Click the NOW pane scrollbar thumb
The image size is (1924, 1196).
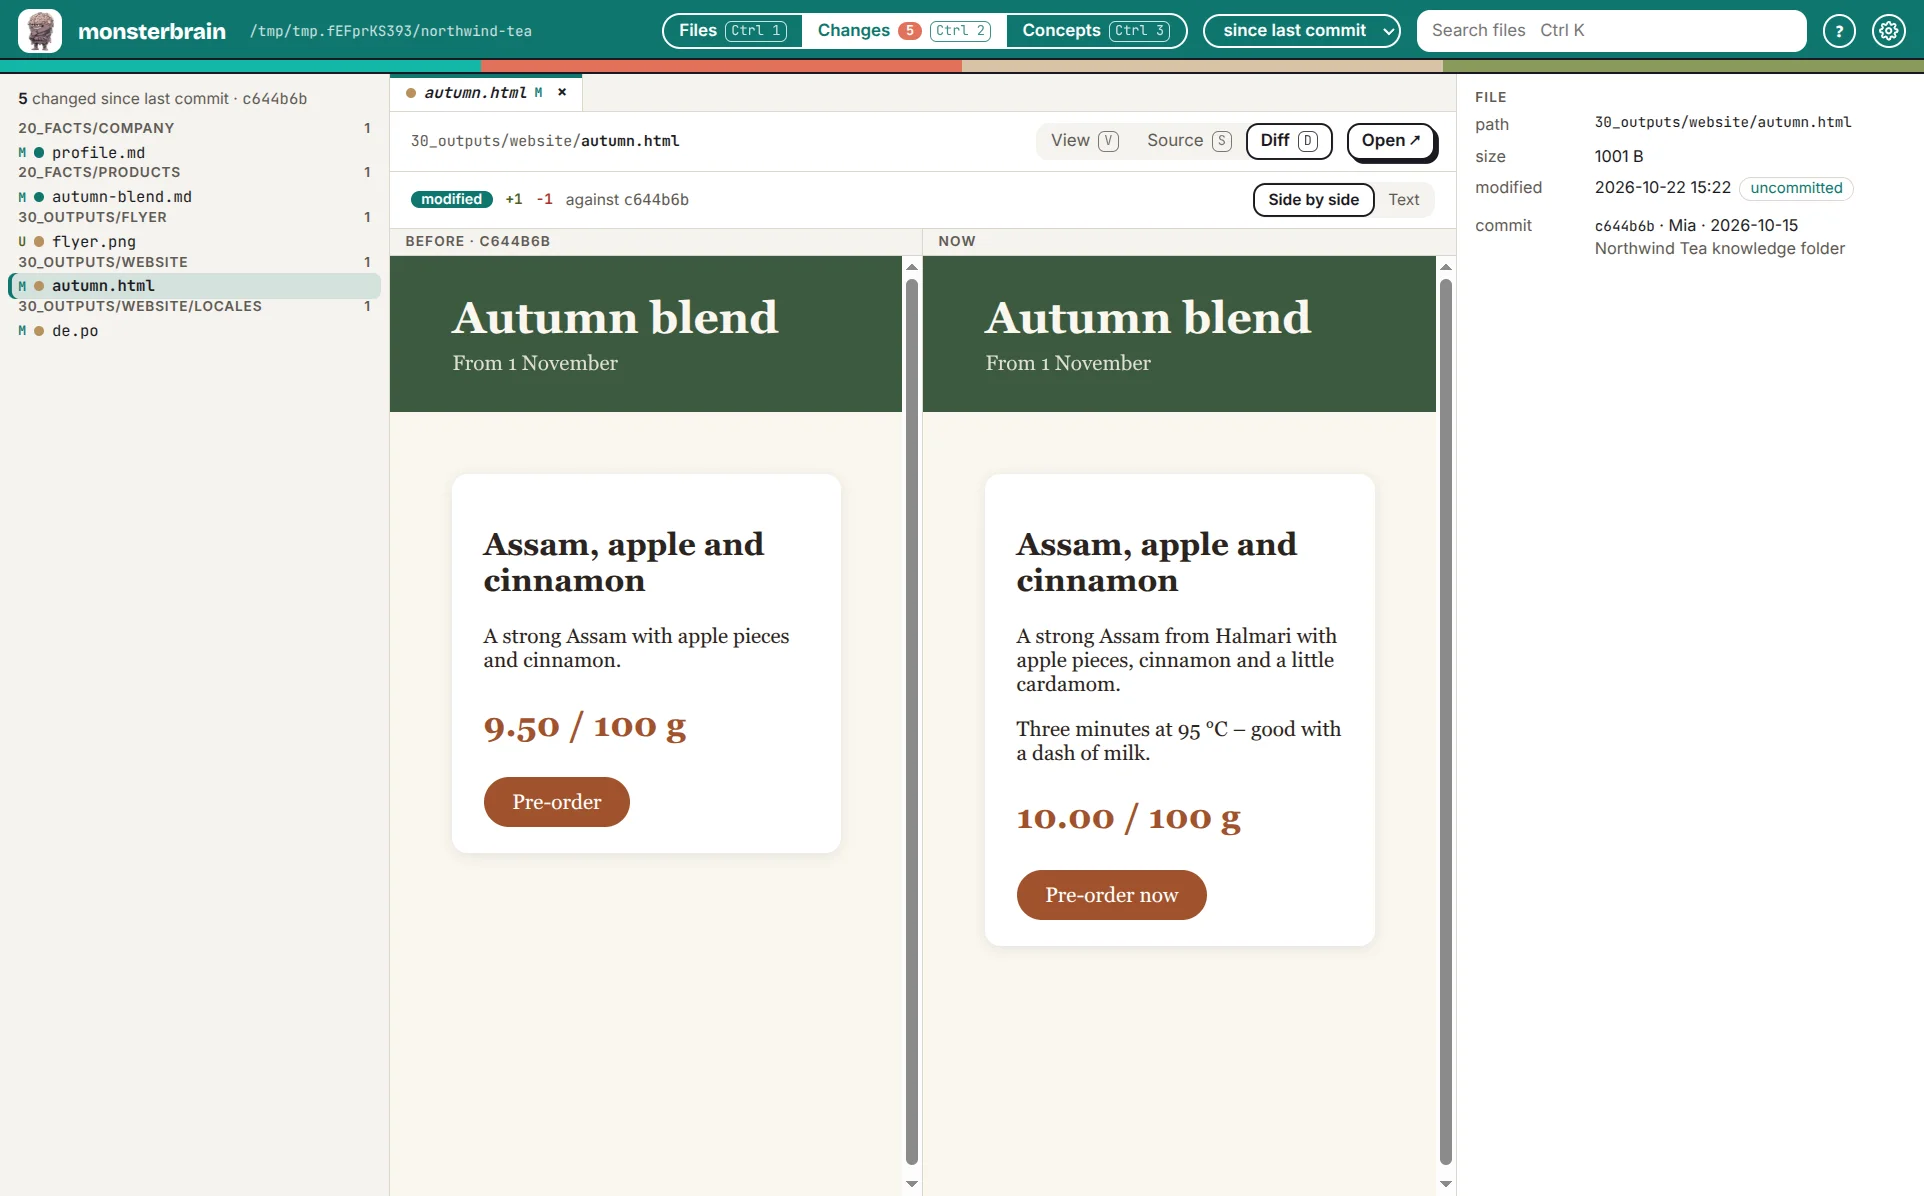pos(1445,720)
